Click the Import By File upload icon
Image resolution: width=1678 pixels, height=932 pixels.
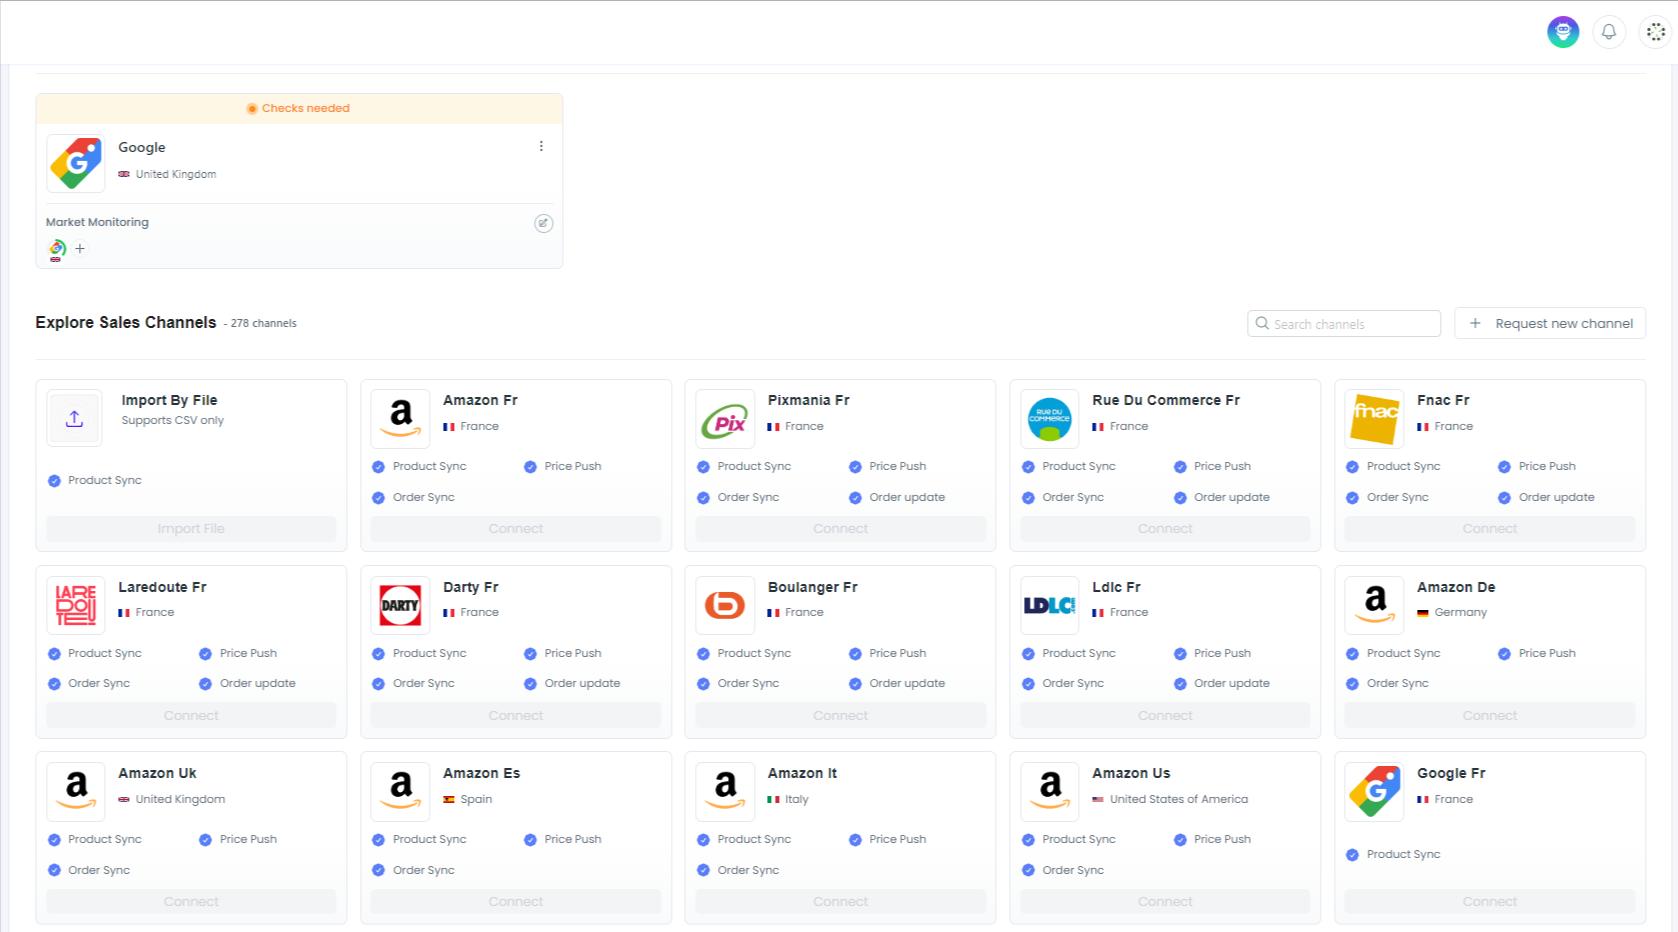click(75, 418)
